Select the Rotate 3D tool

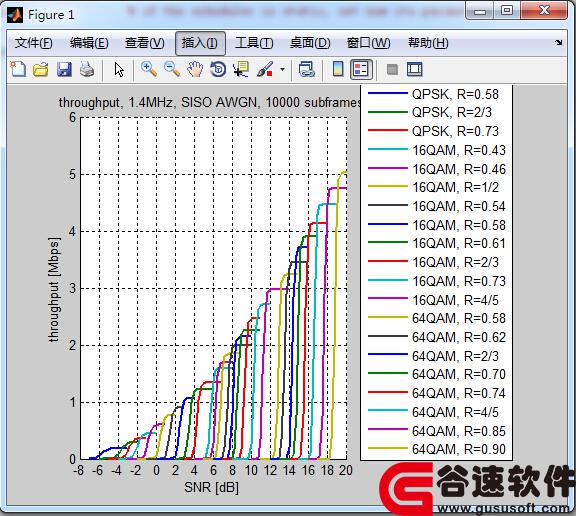[218, 69]
